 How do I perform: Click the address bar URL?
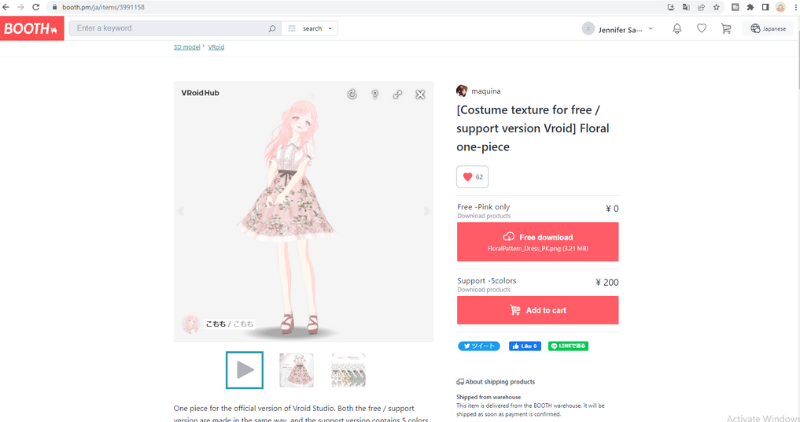click(x=103, y=7)
